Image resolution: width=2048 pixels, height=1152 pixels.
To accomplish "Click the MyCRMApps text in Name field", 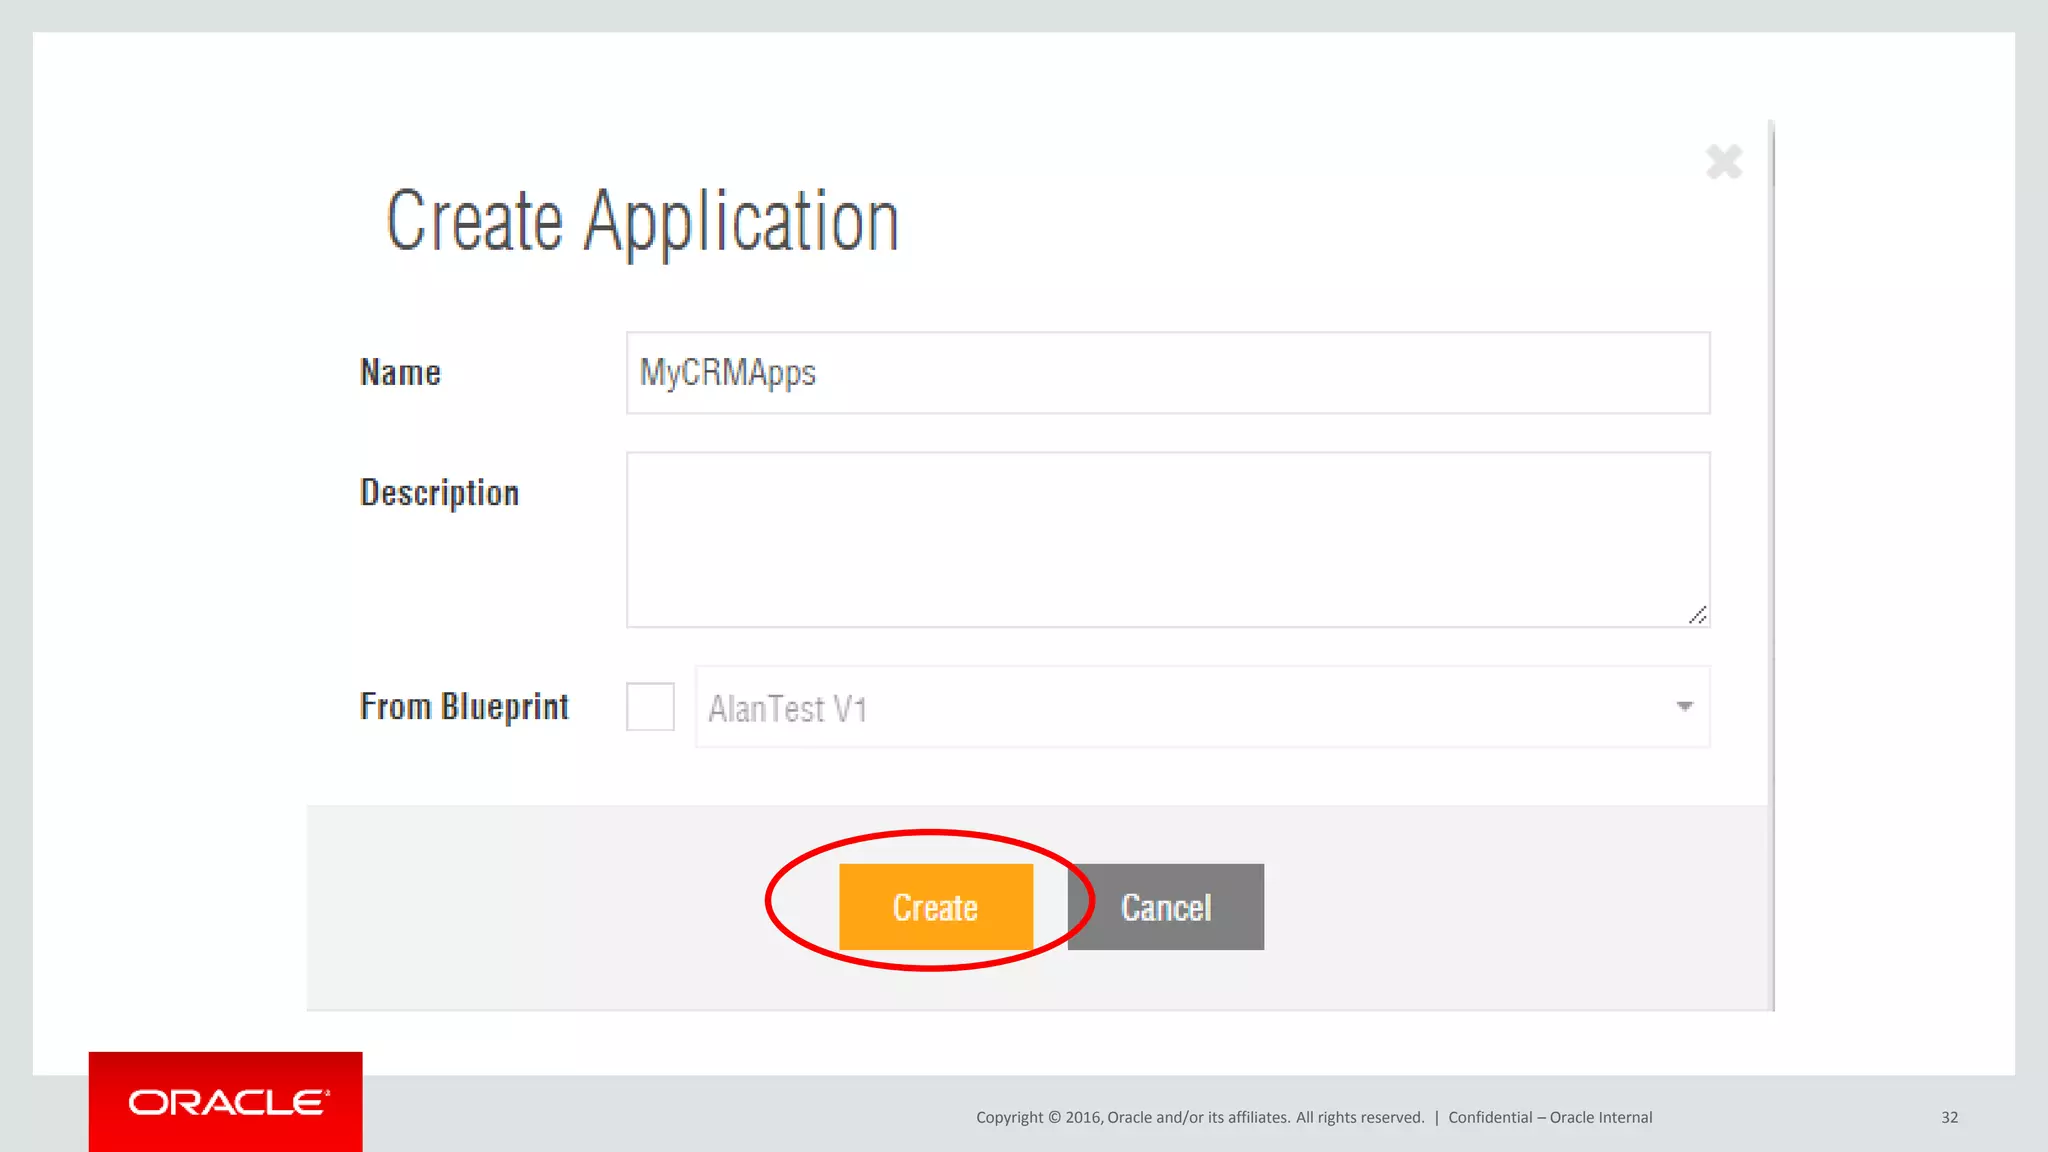I will point(728,373).
